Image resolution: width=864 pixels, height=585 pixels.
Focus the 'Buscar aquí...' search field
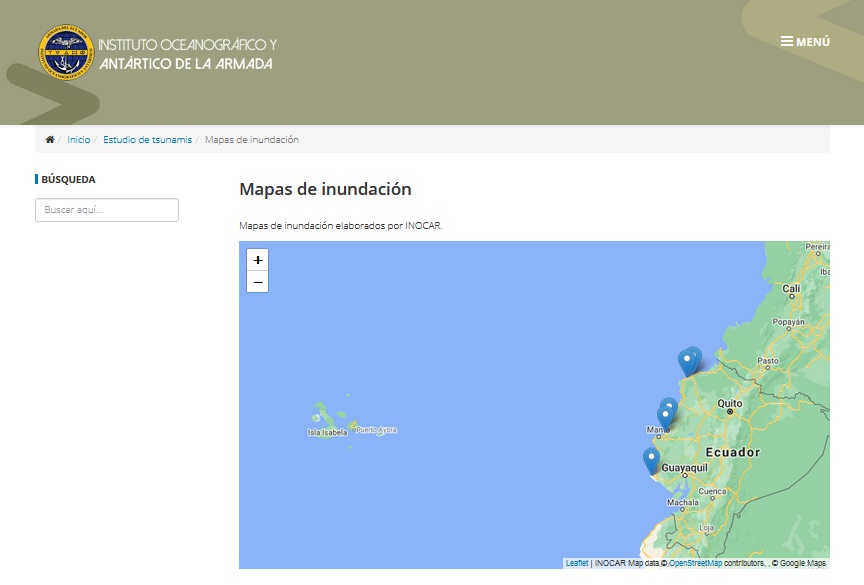click(x=107, y=210)
